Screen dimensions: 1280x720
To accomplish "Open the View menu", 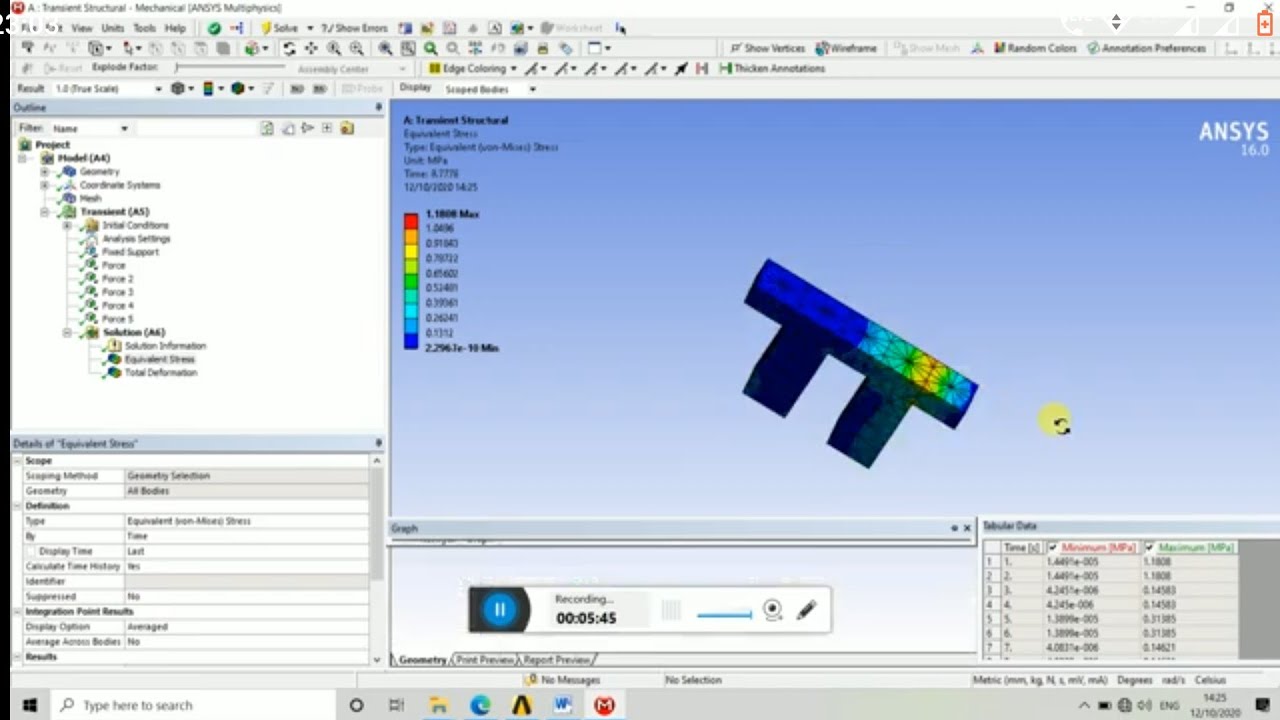I will (x=82, y=28).
